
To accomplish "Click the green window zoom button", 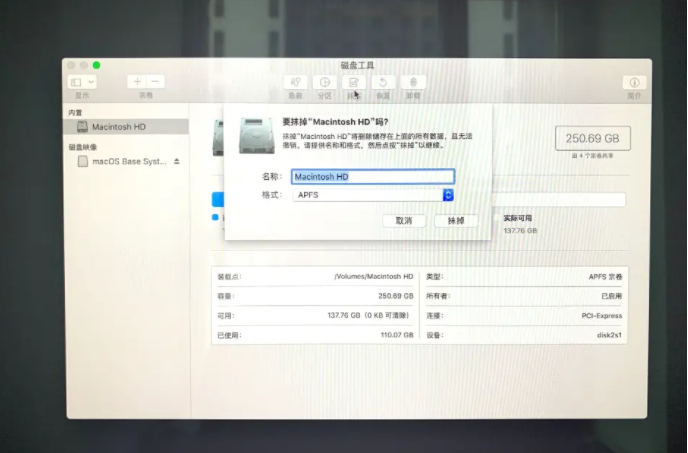I will [x=96, y=65].
